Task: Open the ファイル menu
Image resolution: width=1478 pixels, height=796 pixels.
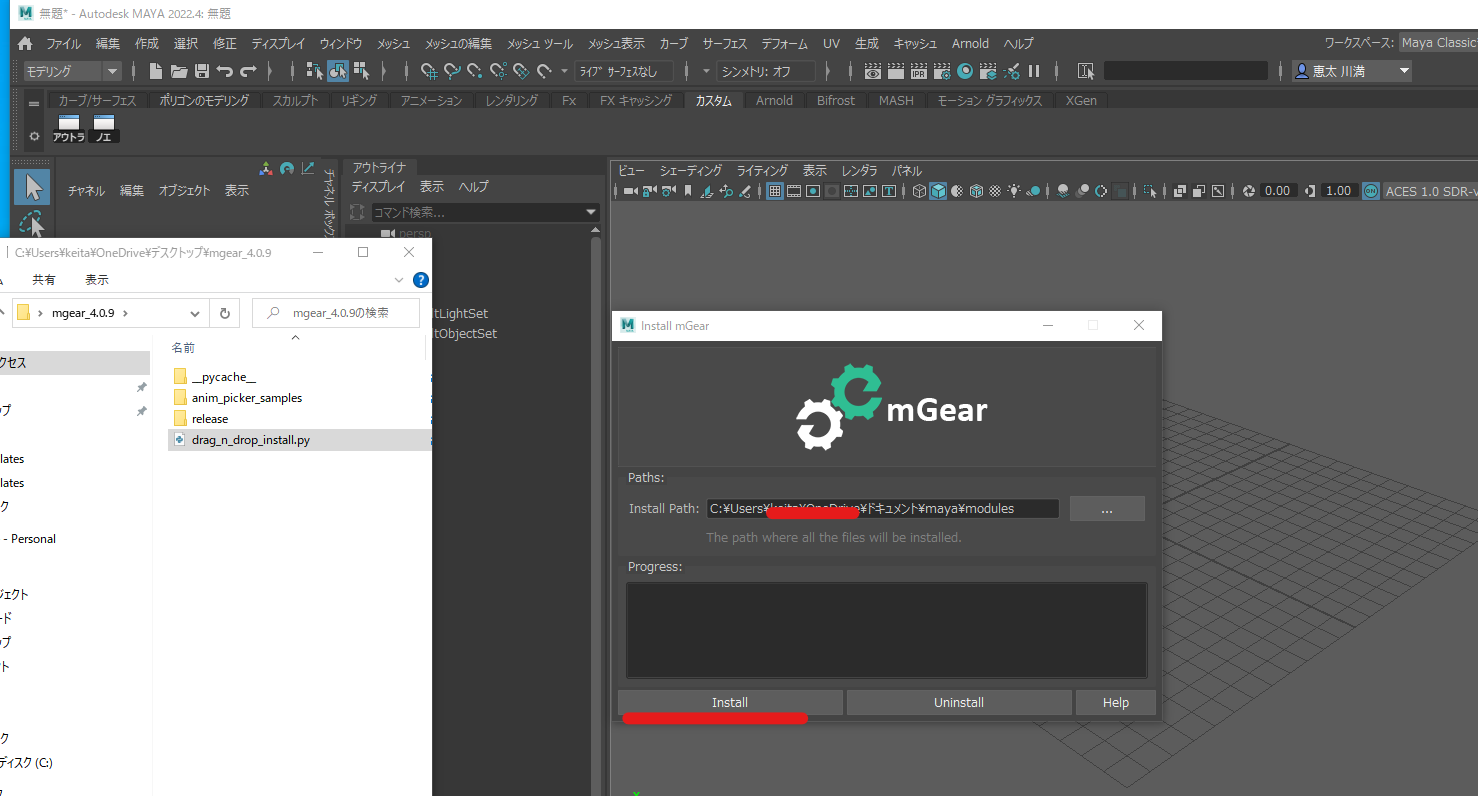Action: (x=63, y=44)
